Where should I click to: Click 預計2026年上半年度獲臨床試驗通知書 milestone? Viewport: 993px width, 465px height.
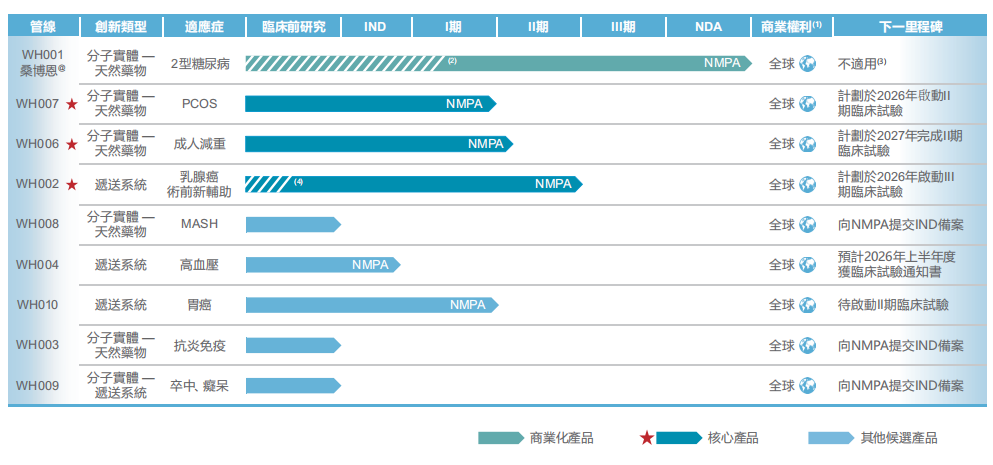pyautogui.click(x=897, y=265)
